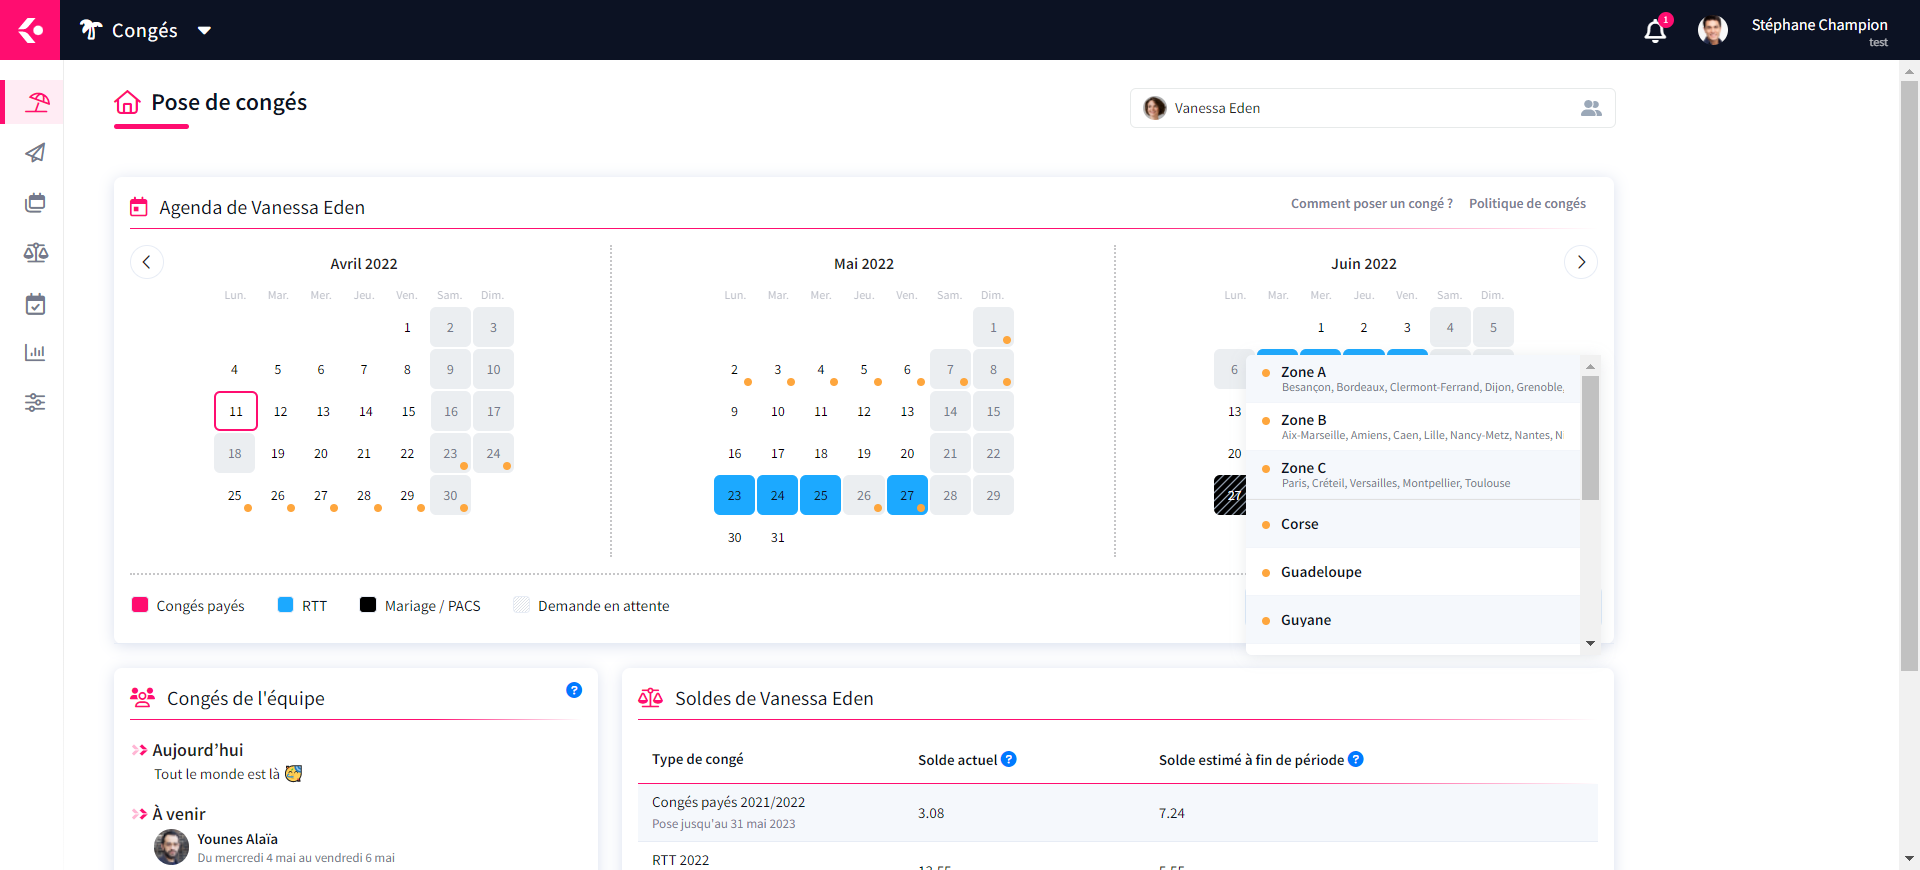Choose Corse in the zones list
1920x870 pixels.
(x=1413, y=524)
